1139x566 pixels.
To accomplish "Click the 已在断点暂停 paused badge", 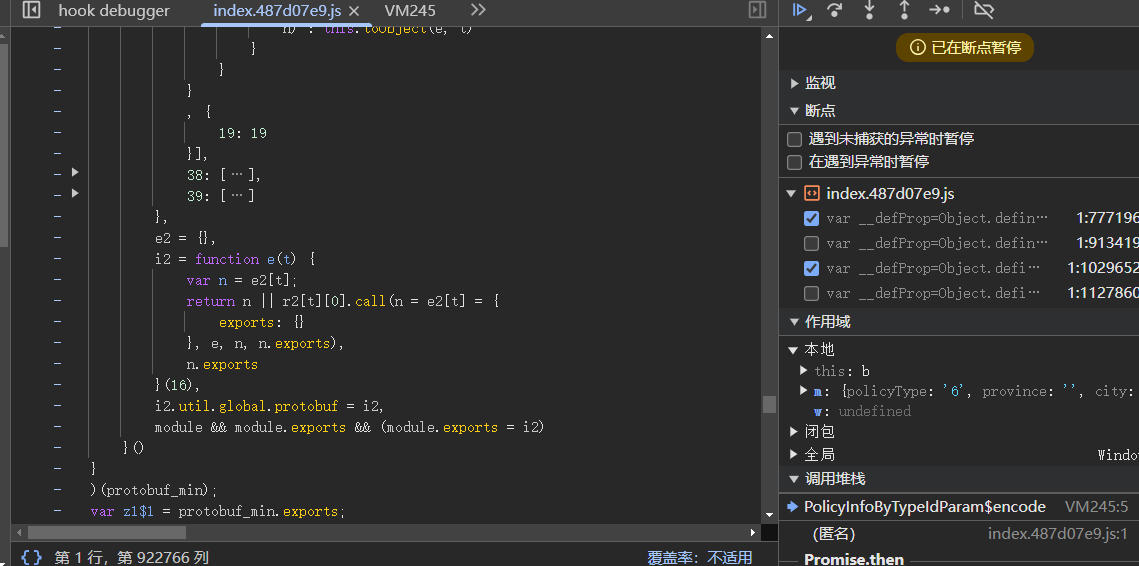I will tap(965, 48).
